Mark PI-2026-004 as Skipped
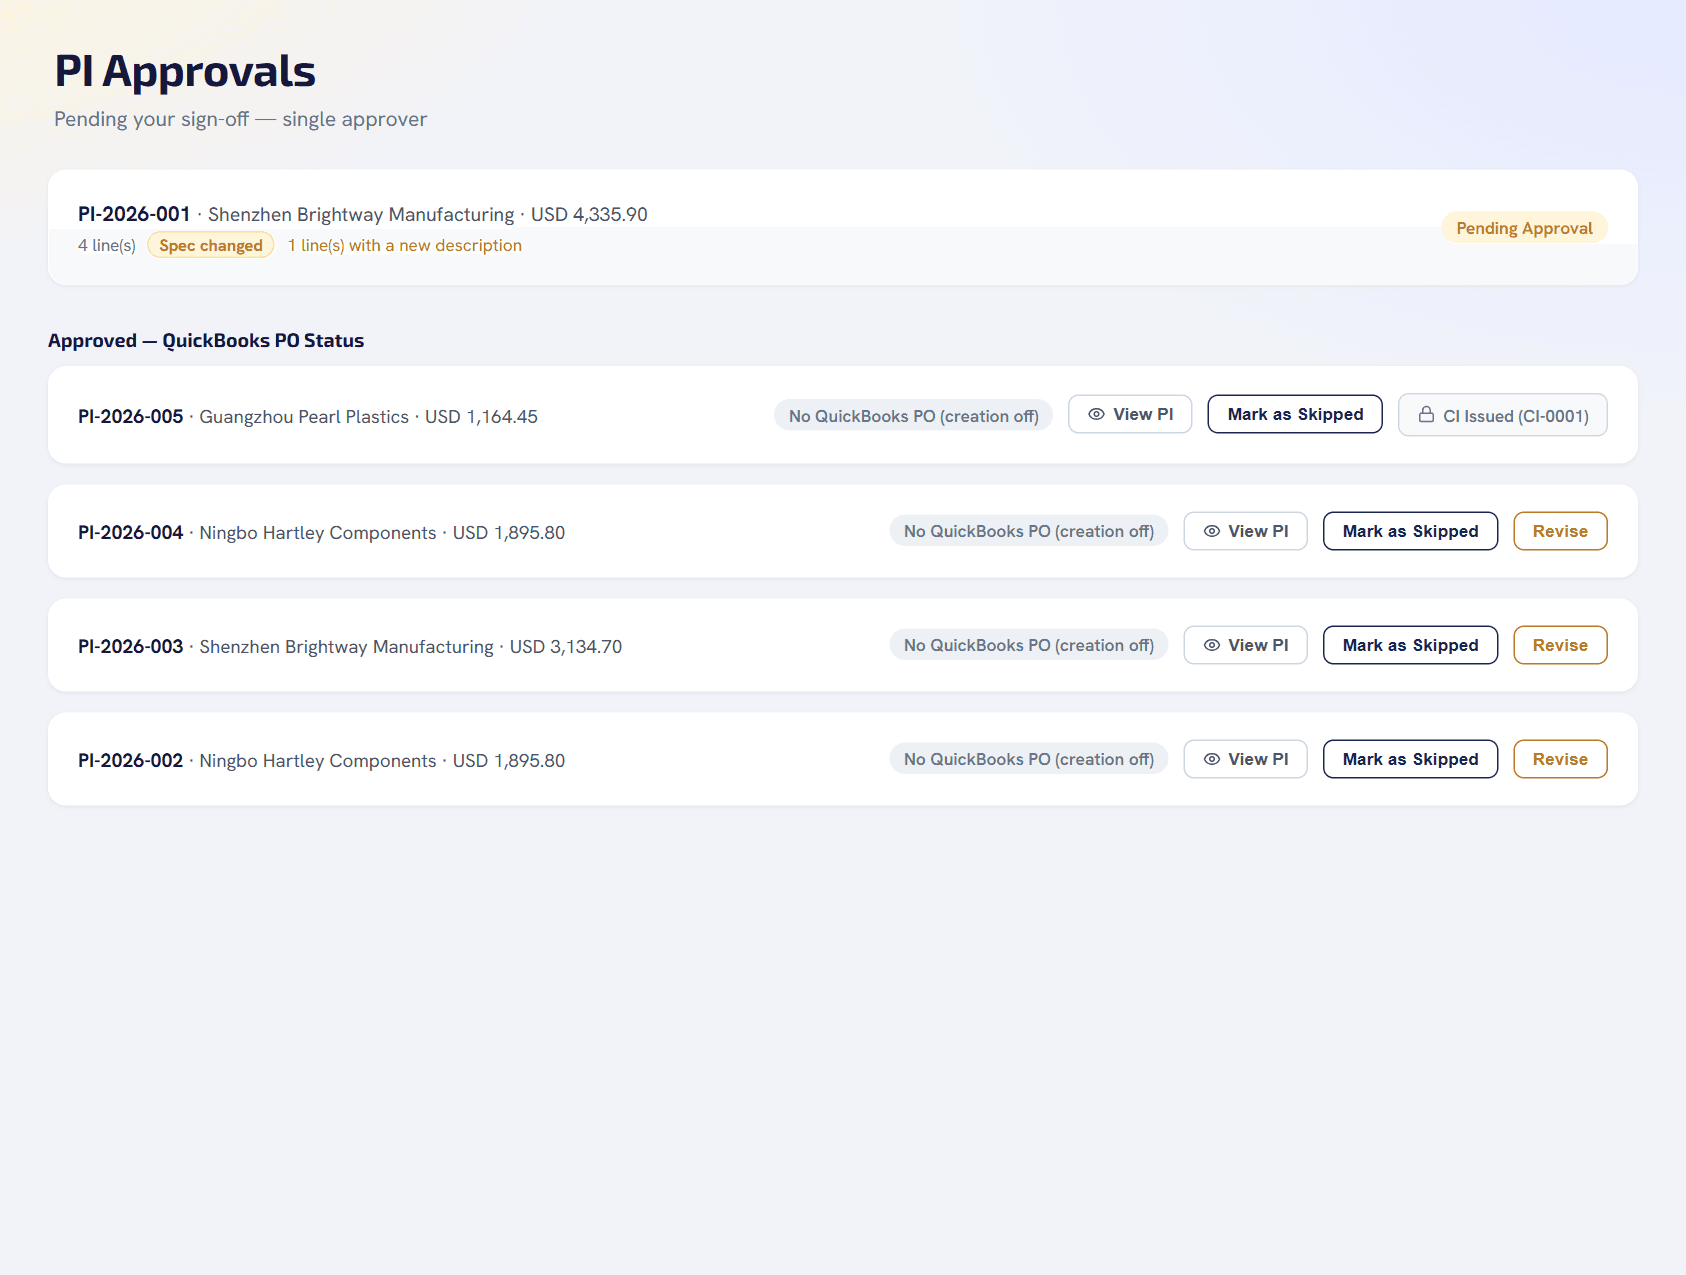Screen dimensions: 1686x1275 tap(1410, 531)
